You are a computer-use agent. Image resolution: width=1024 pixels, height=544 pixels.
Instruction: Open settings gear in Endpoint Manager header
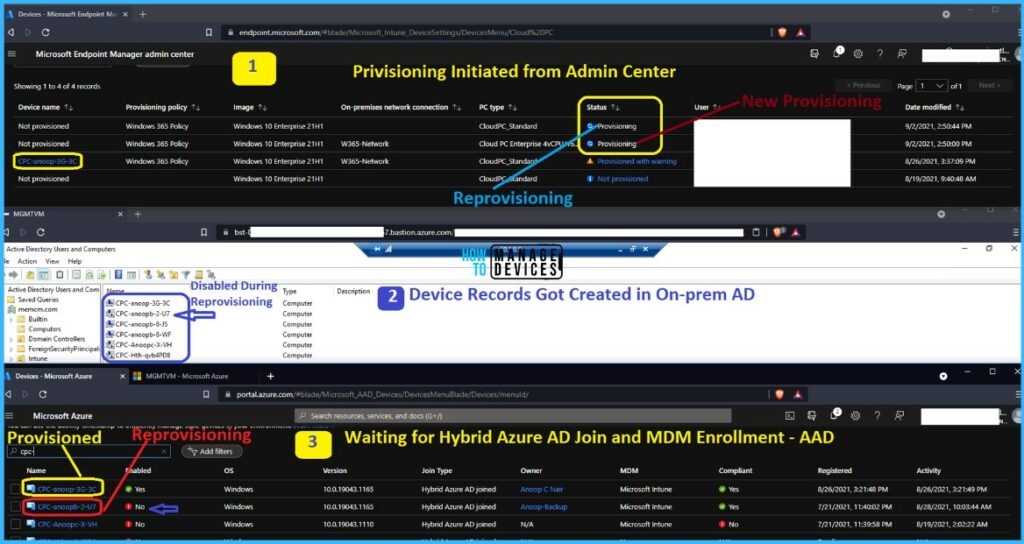click(x=858, y=54)
